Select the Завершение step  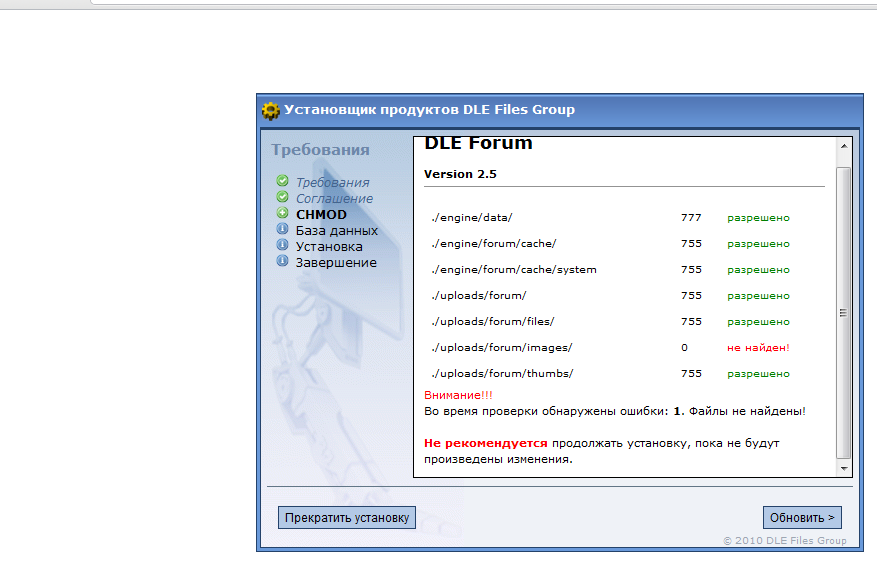pyautogui.click(x=336, y=263)
